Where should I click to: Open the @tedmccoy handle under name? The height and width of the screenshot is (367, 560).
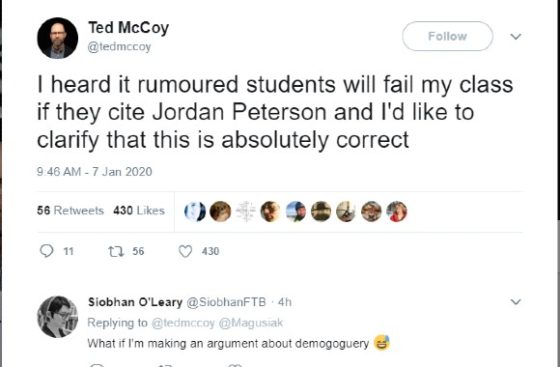[x=120, y=47]
